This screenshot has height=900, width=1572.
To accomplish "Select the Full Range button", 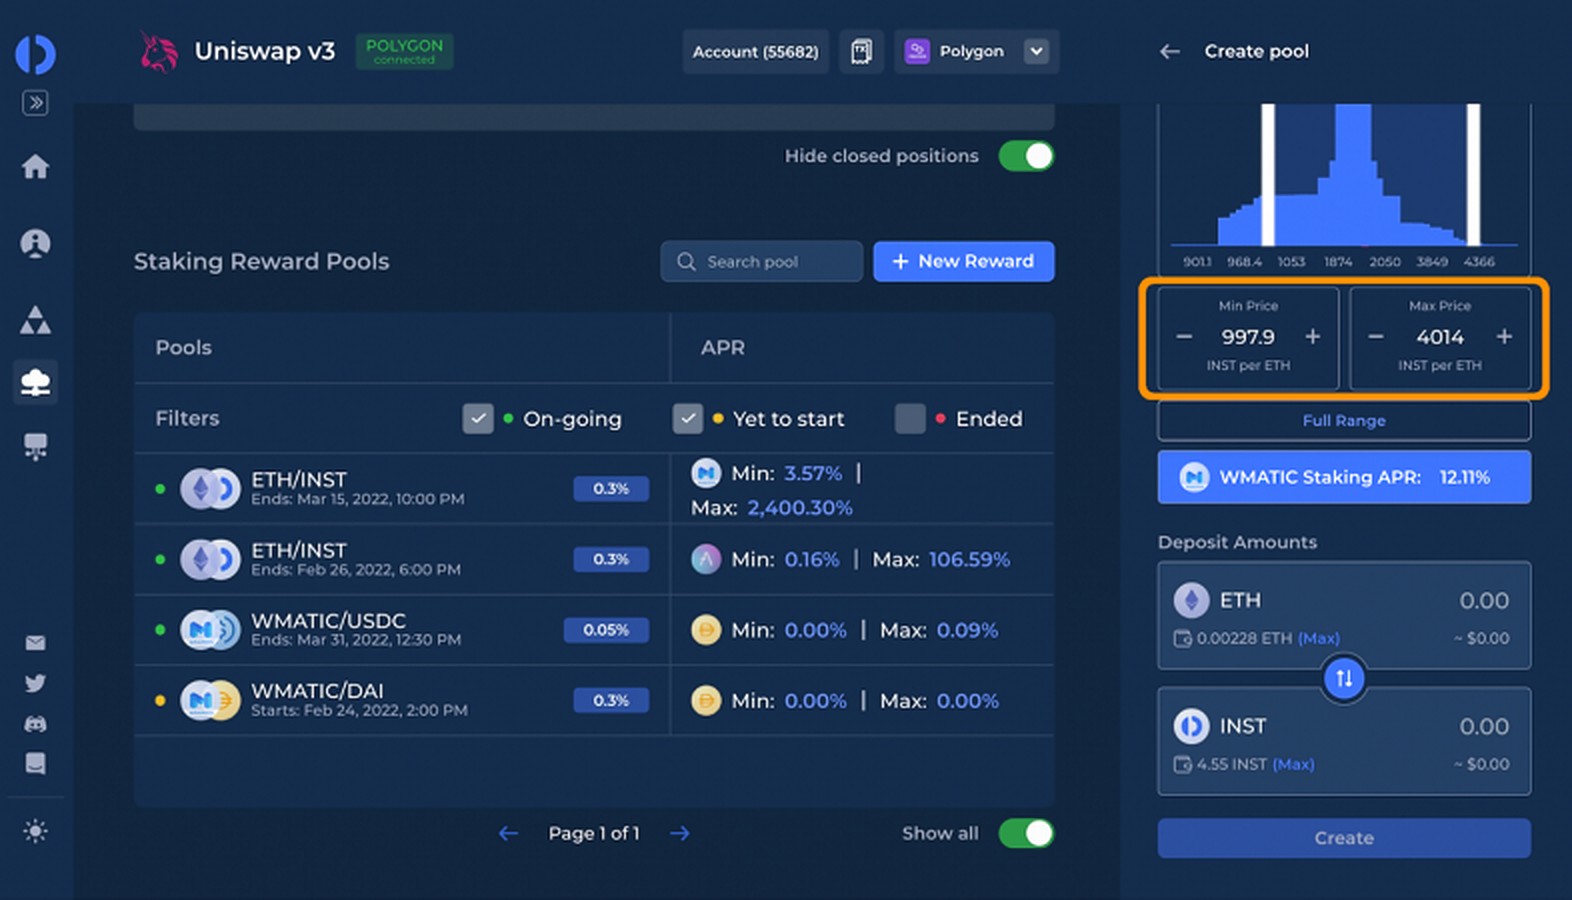I will click(x=1343, y=421).
